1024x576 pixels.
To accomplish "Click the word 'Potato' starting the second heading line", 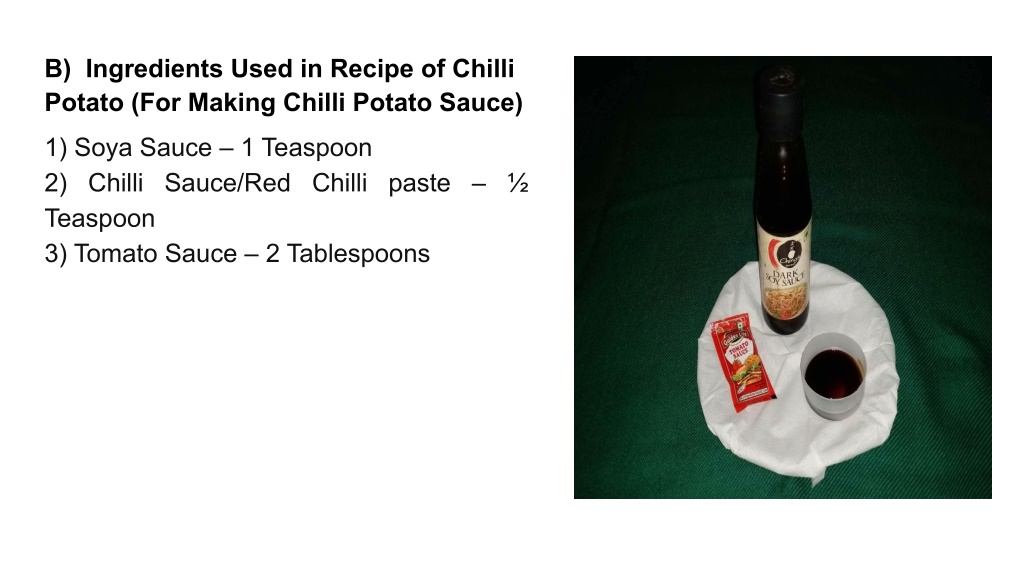I will pos(84,103).
